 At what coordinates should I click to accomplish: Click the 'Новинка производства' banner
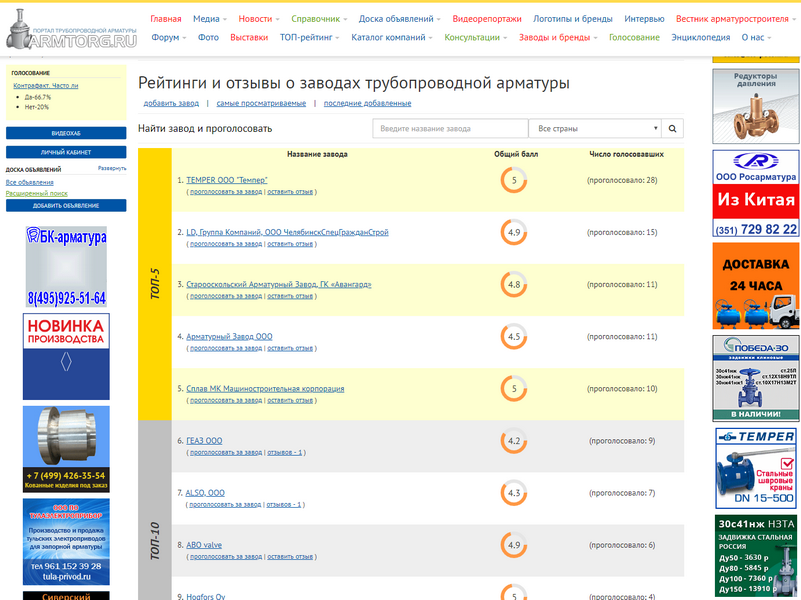click(x=66, y=356)
